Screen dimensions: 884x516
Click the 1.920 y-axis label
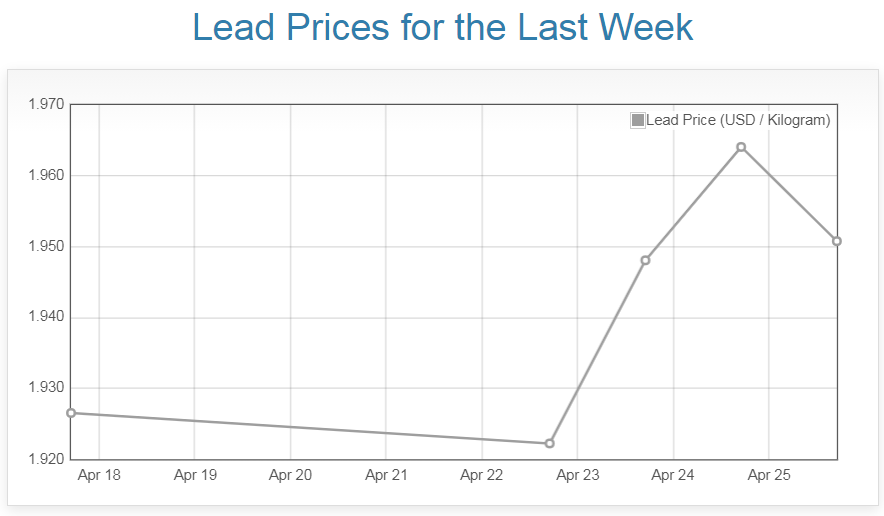pos(45,459)
